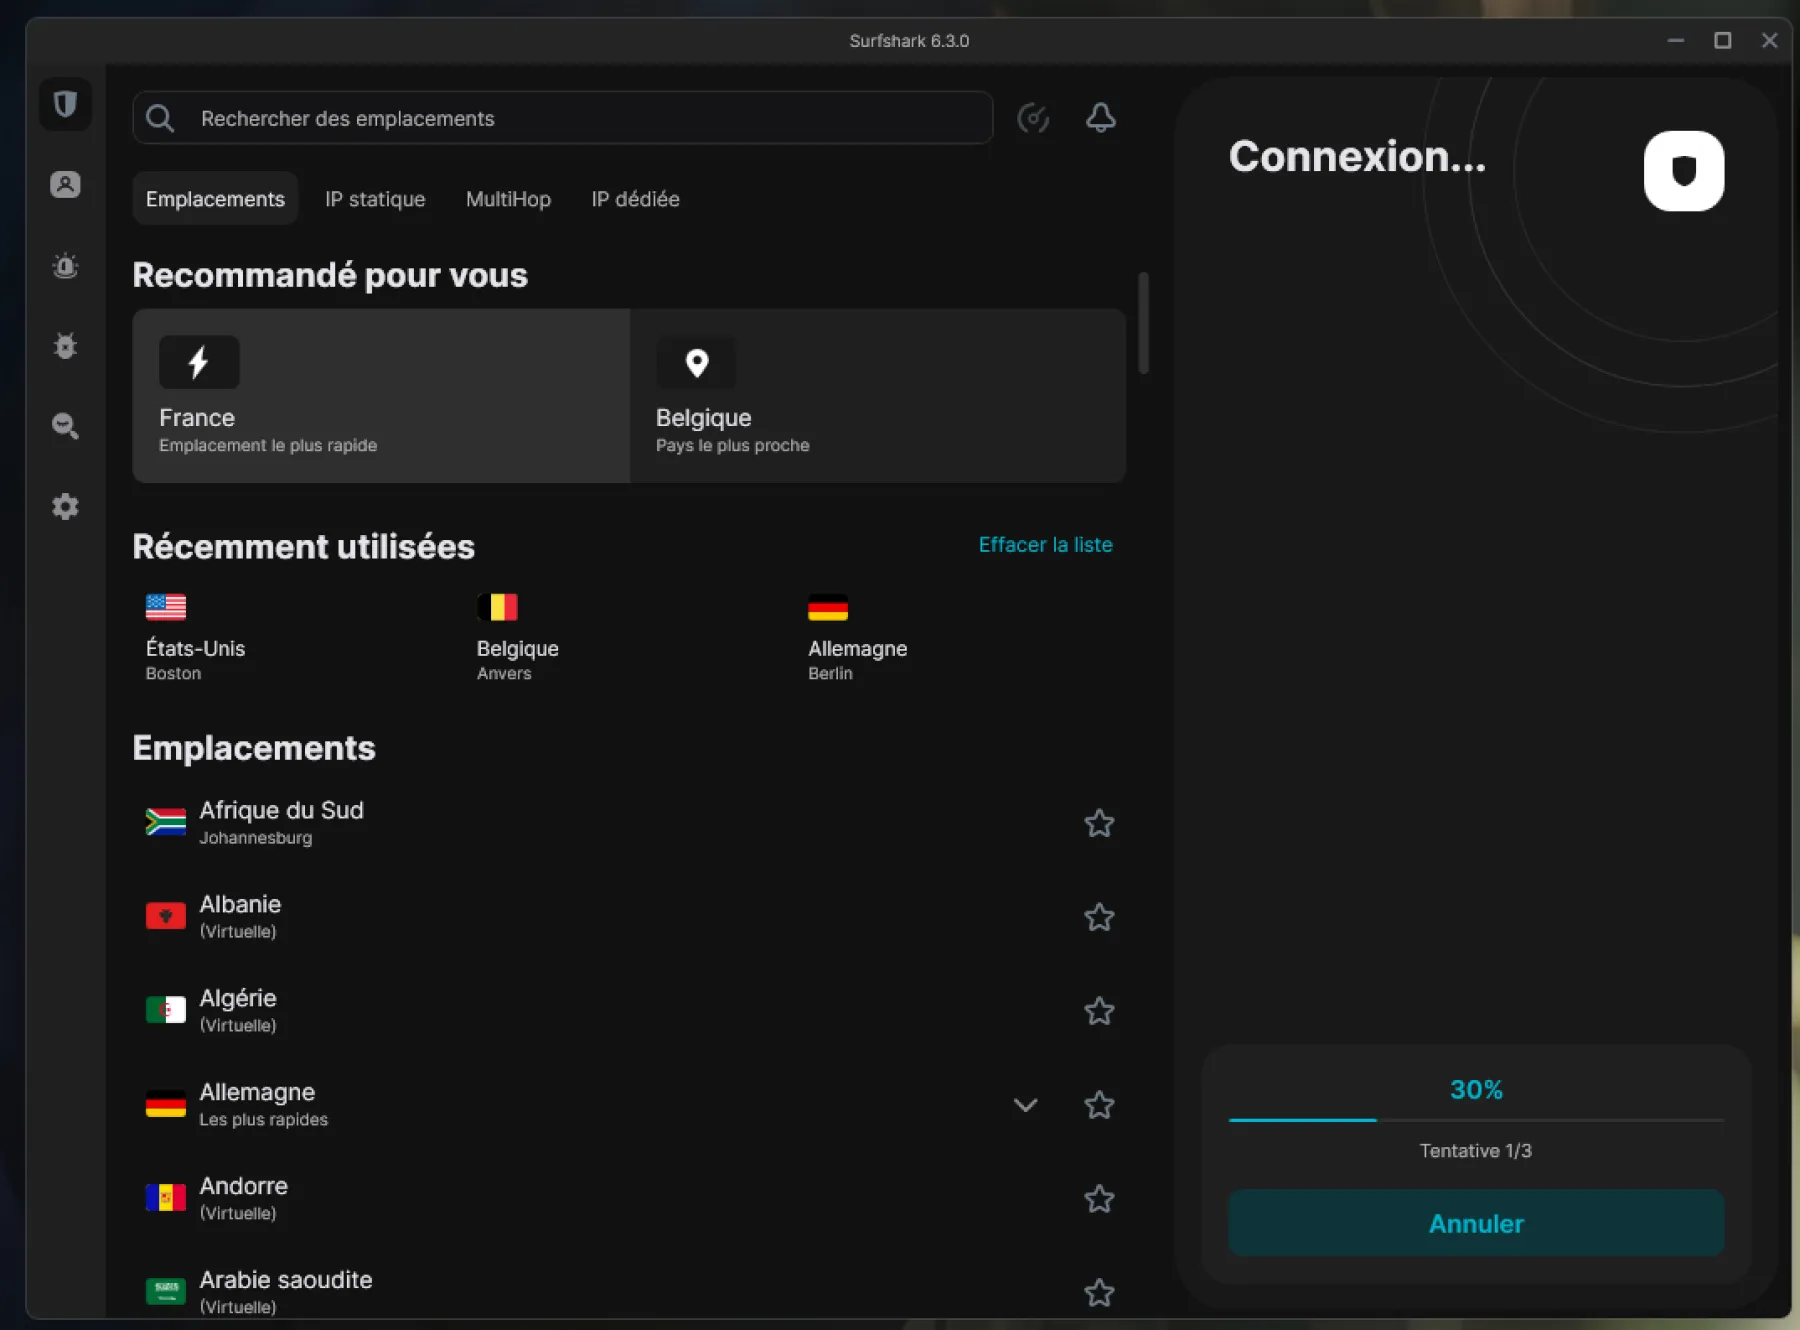Expand the Allemagne server list chevron

pyautogui.click(x=1025, y=1106)
